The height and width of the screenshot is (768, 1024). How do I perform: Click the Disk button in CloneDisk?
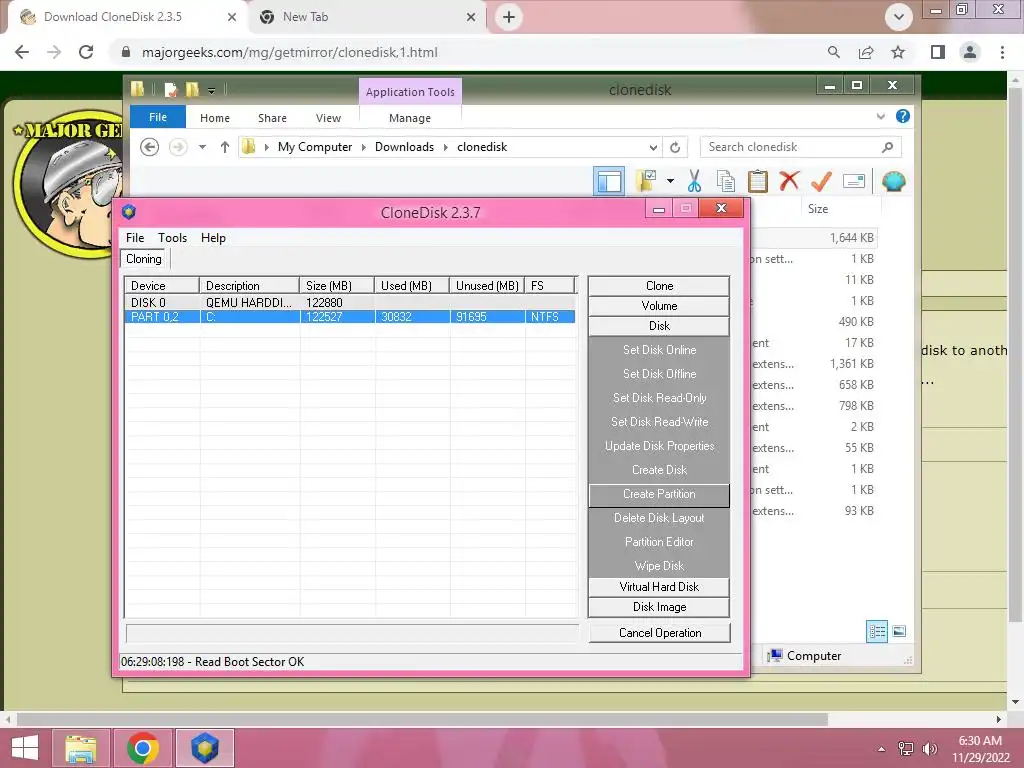tap(659, 325)
